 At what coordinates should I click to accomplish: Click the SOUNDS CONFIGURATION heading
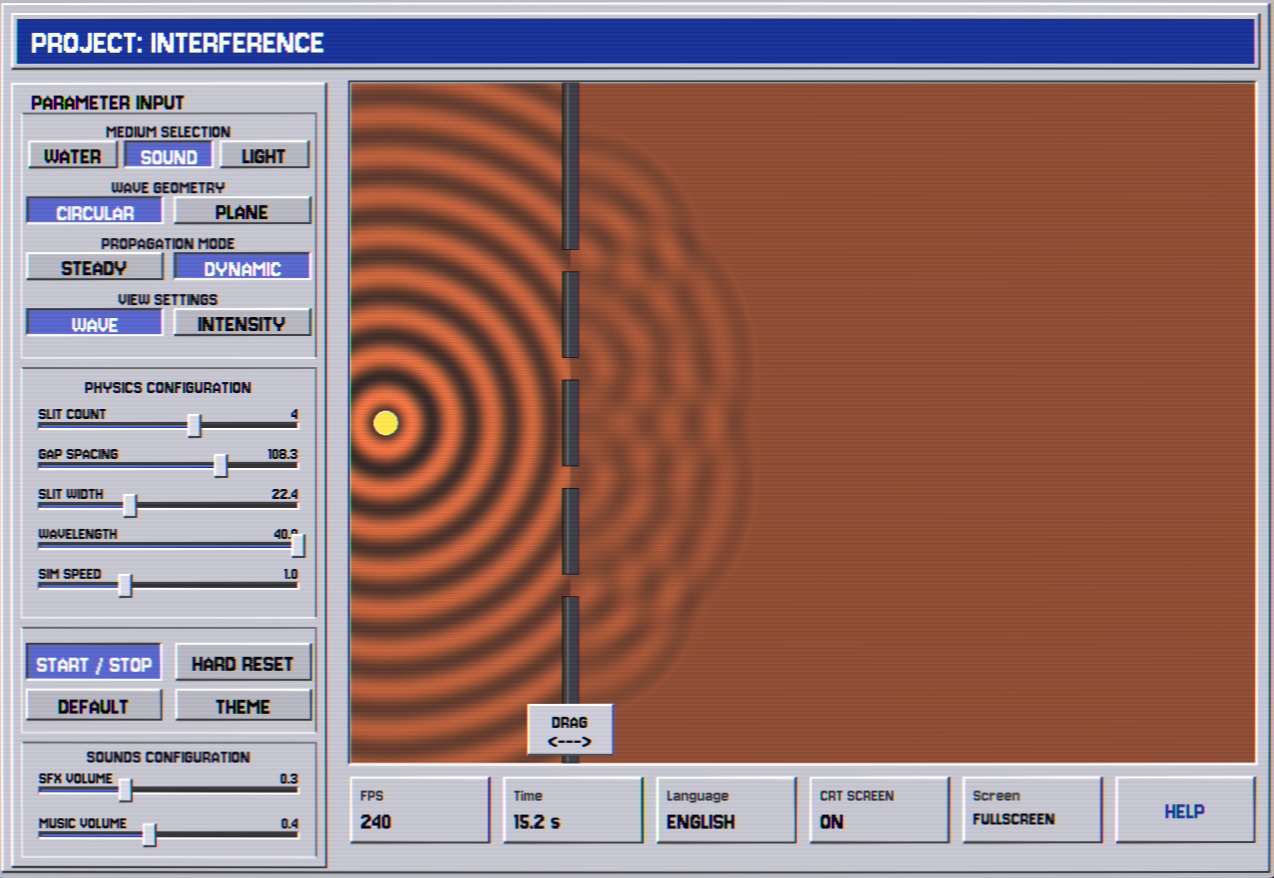[168, 757]
